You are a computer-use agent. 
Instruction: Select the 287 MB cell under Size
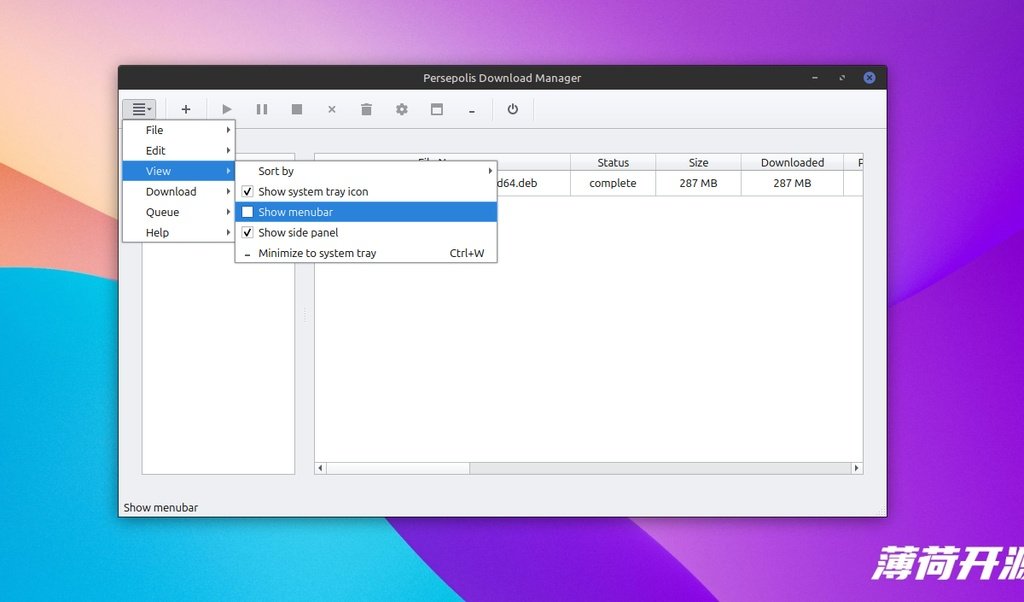[x=698, y=183]
